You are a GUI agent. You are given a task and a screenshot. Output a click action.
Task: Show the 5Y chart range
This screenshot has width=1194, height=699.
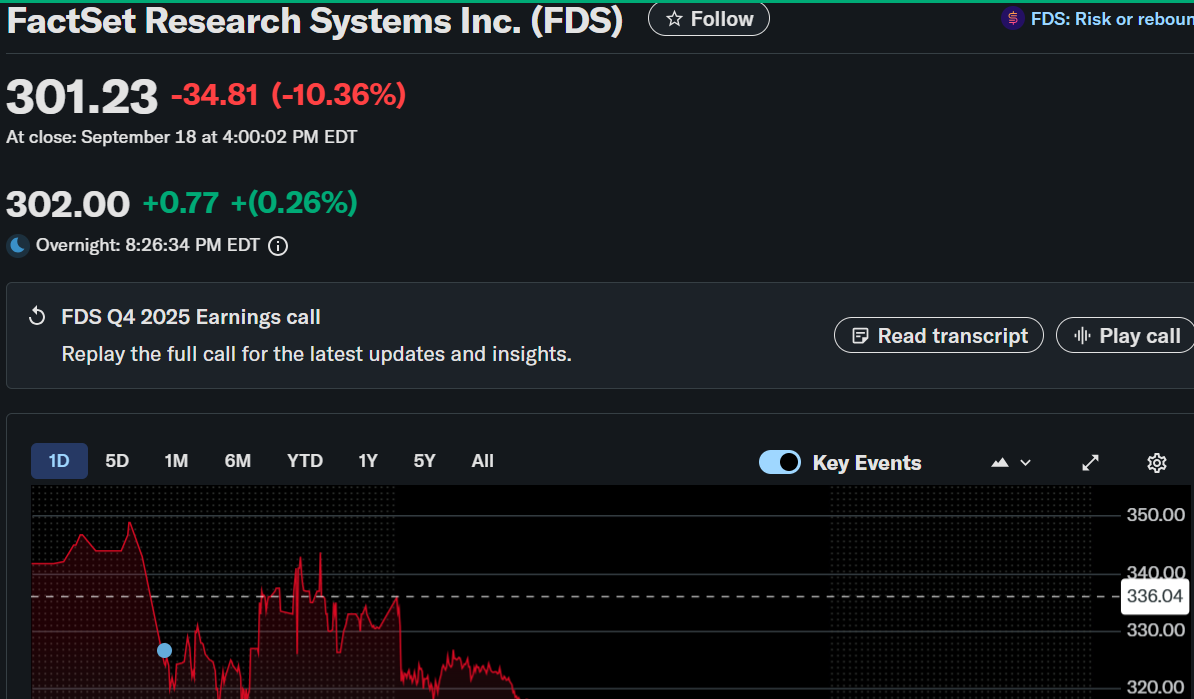424,461
